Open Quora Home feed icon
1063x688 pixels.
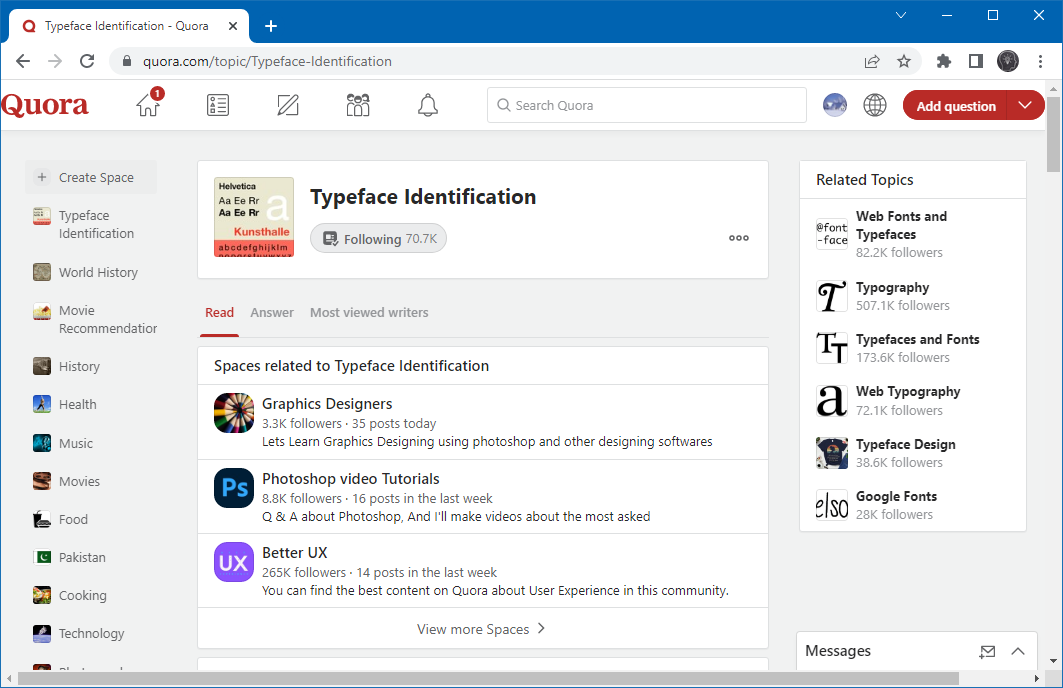tap(148, 105)
